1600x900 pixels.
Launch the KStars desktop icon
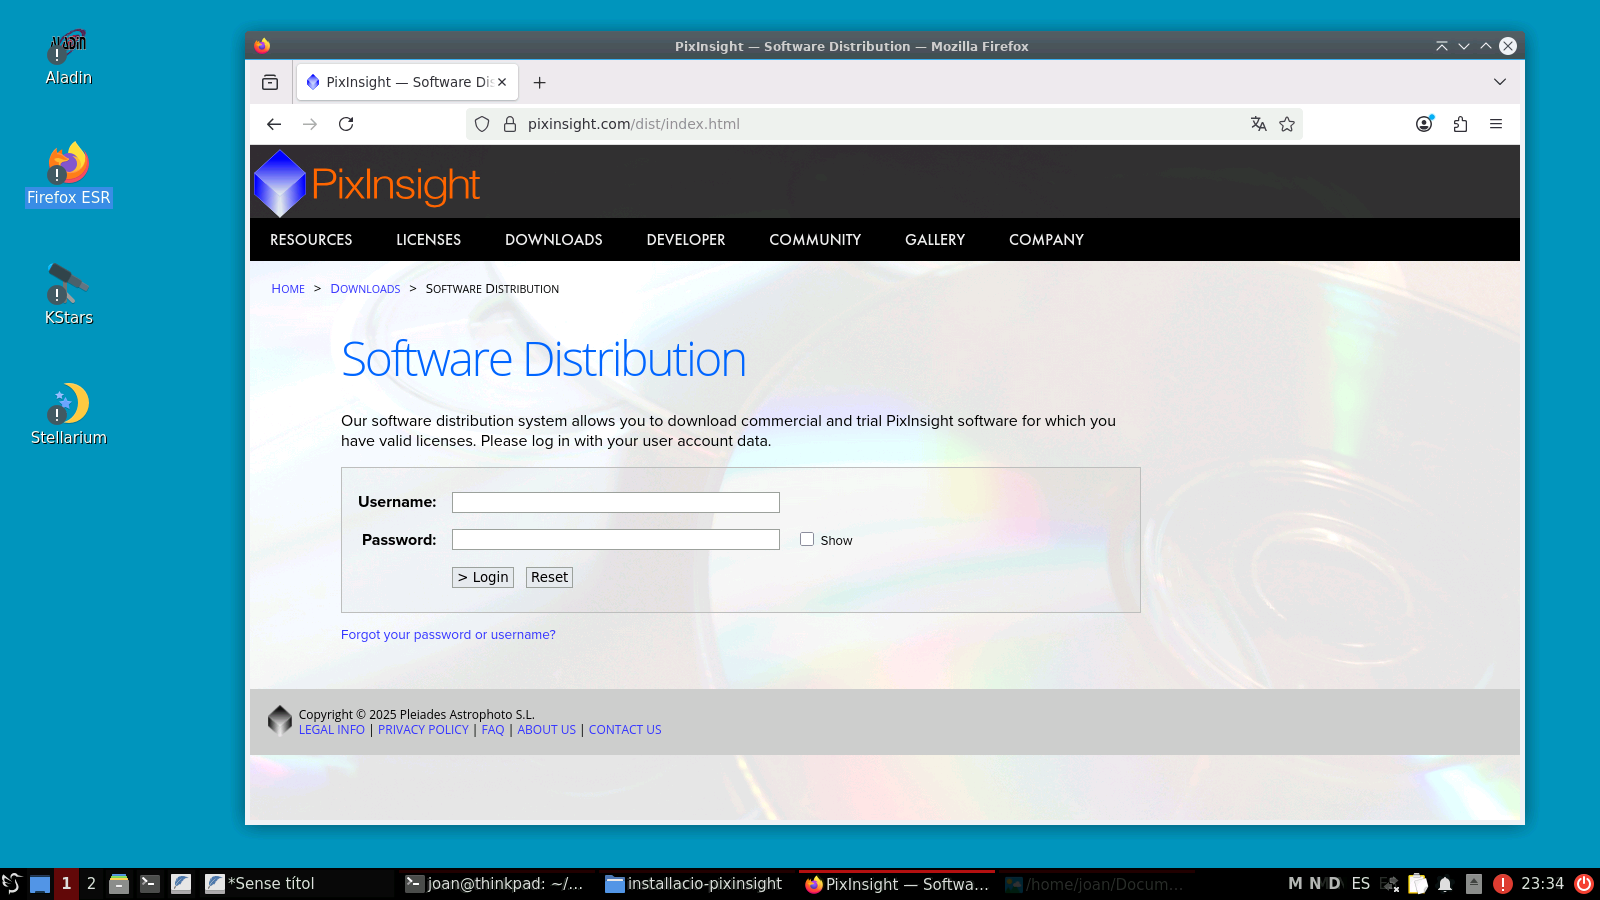[68, 294]
